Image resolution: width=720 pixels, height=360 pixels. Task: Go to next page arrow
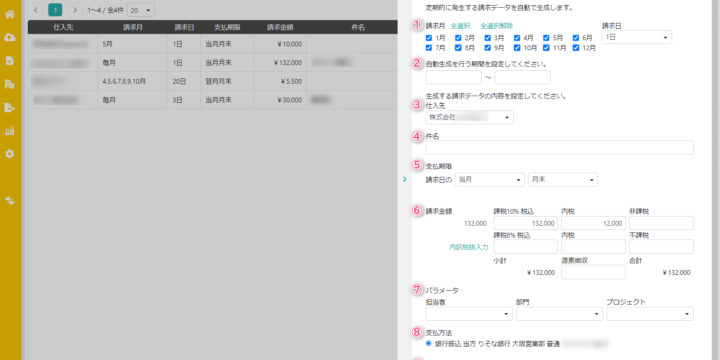[x=75, y=9]
